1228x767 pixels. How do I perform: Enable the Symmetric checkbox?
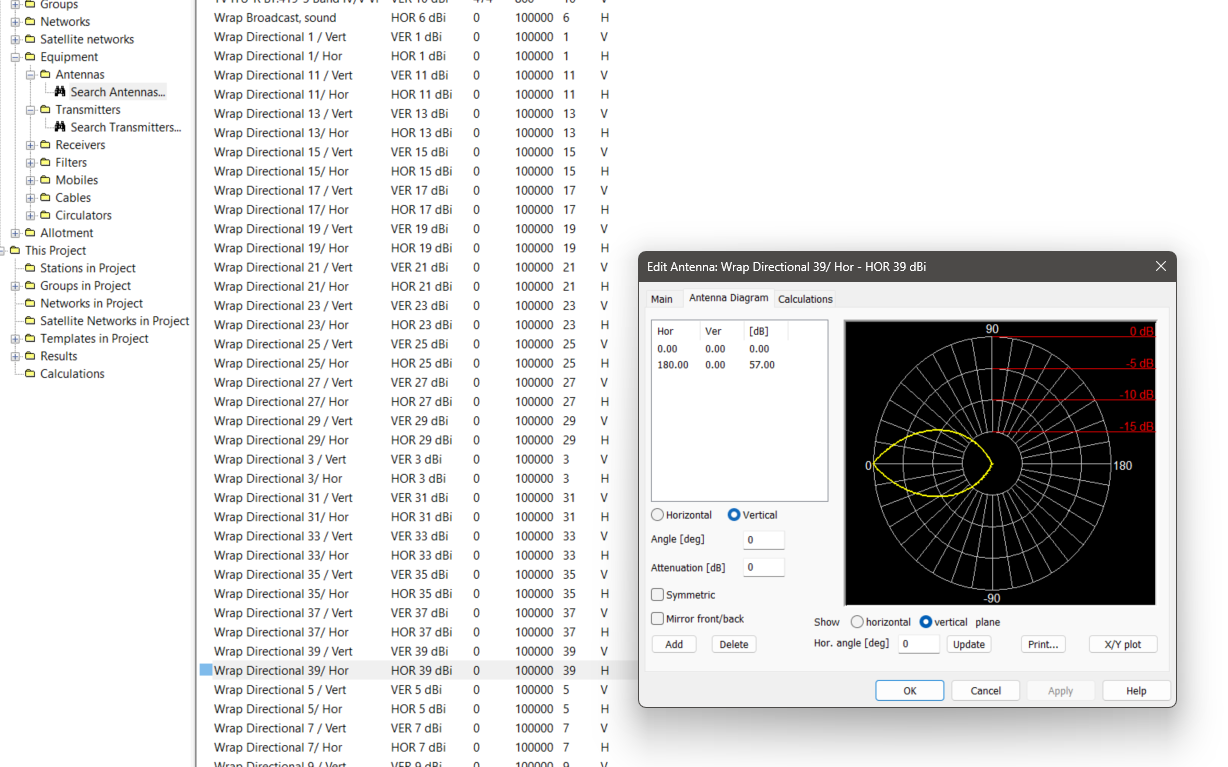click(x=657, y=595)
